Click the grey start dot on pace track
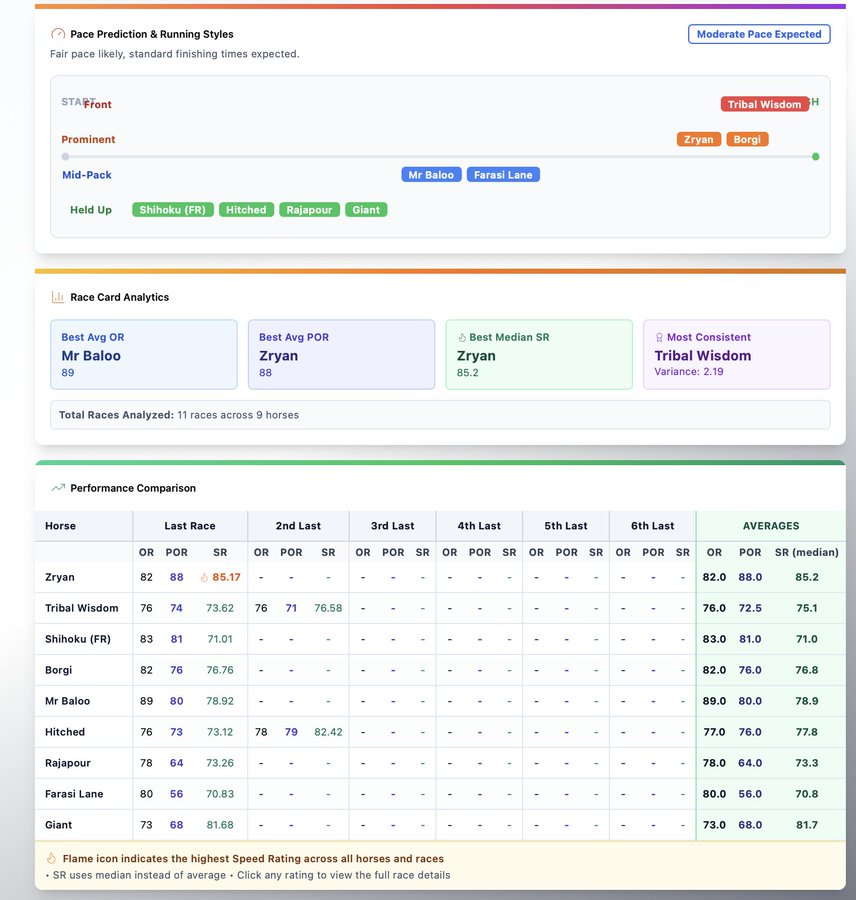The image size is (856, 900). coord(65,157)
